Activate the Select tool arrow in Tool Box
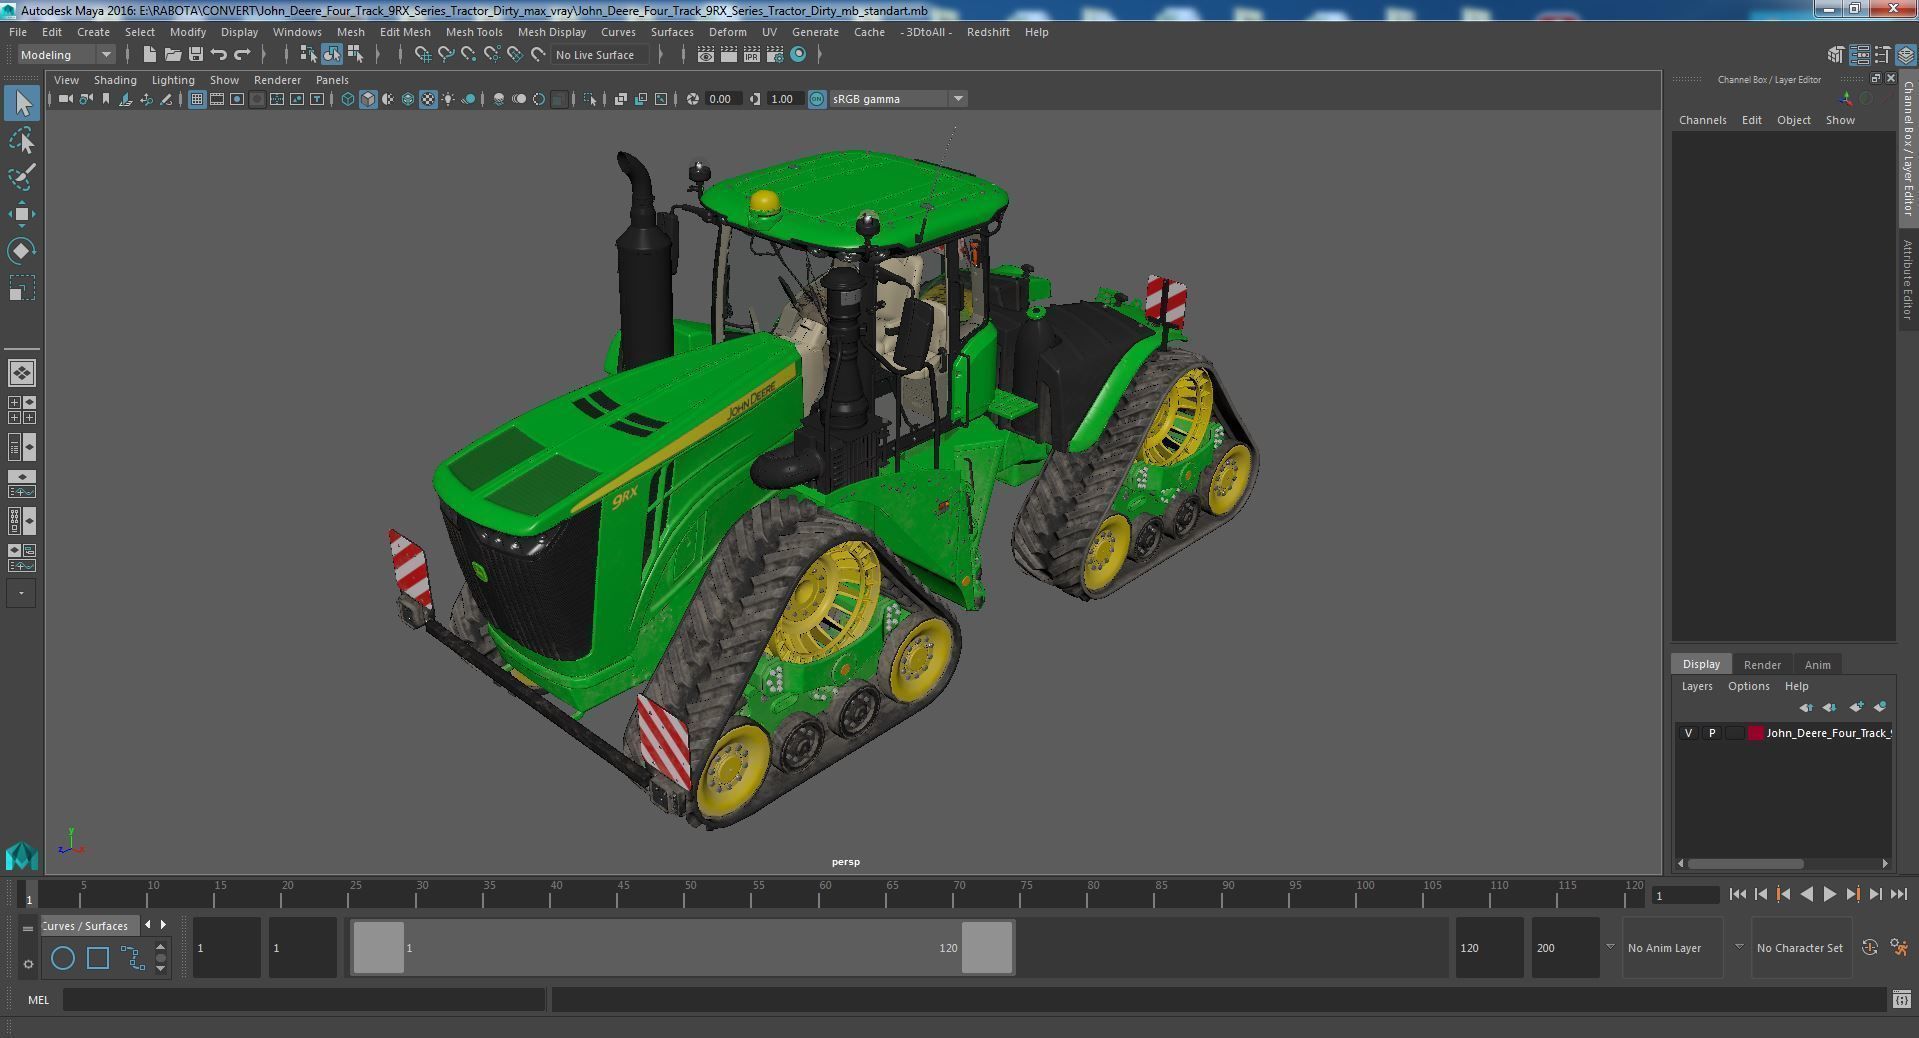Image resolution: width=1919 pixels, height=1038 pixels. point(22,103)
